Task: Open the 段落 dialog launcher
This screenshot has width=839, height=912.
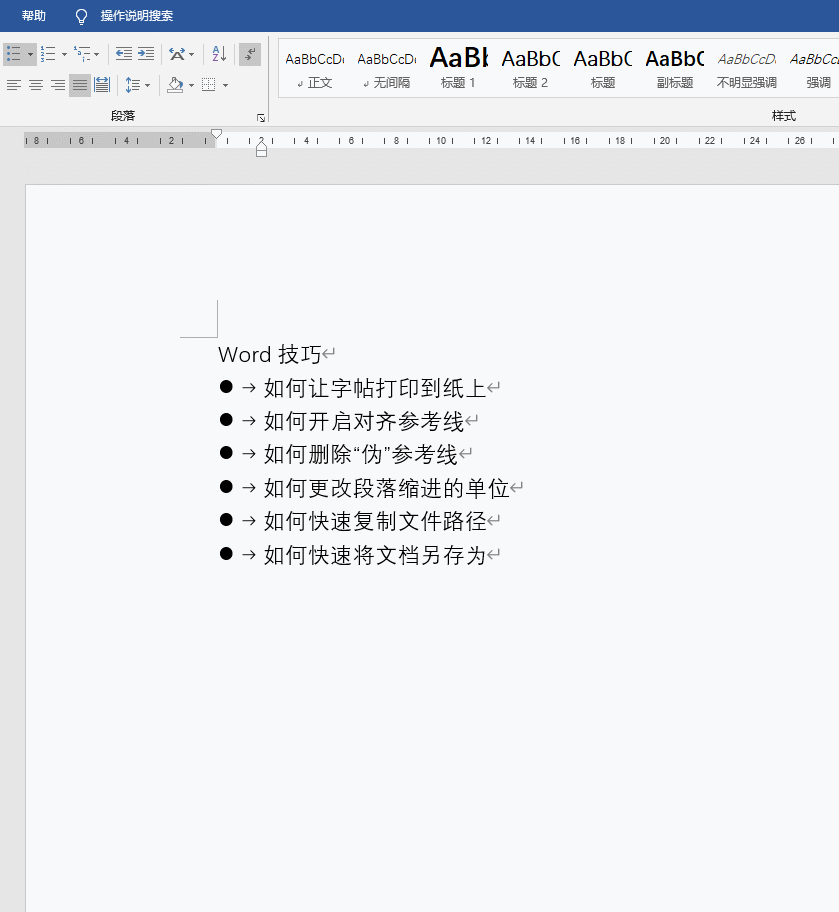Action: click(x=260, y=117)
